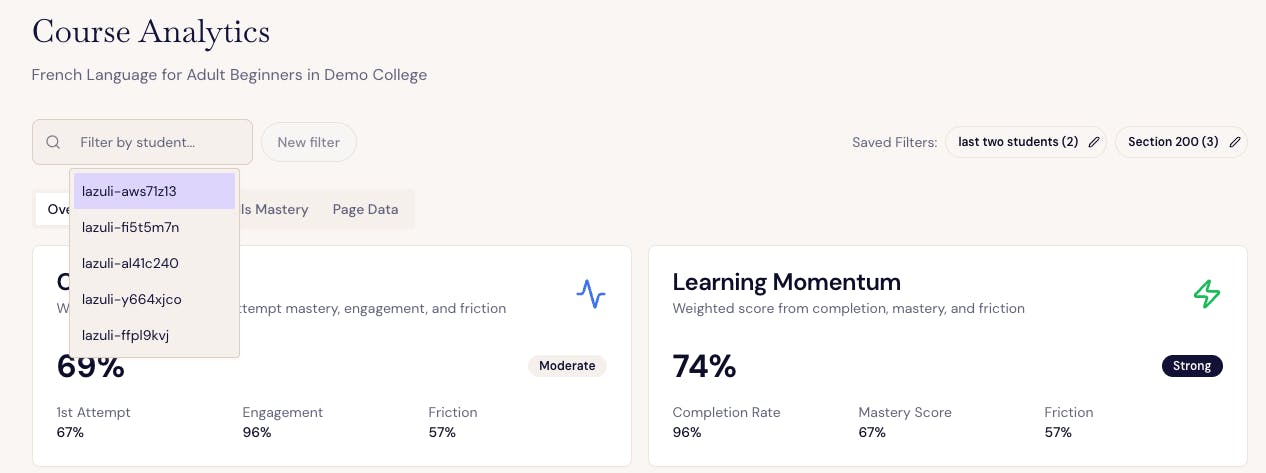The height and width of the screenshot is (473, 1266).
Task: Select lazuli-y664xjco student option
Action: (x=154, y=299)
